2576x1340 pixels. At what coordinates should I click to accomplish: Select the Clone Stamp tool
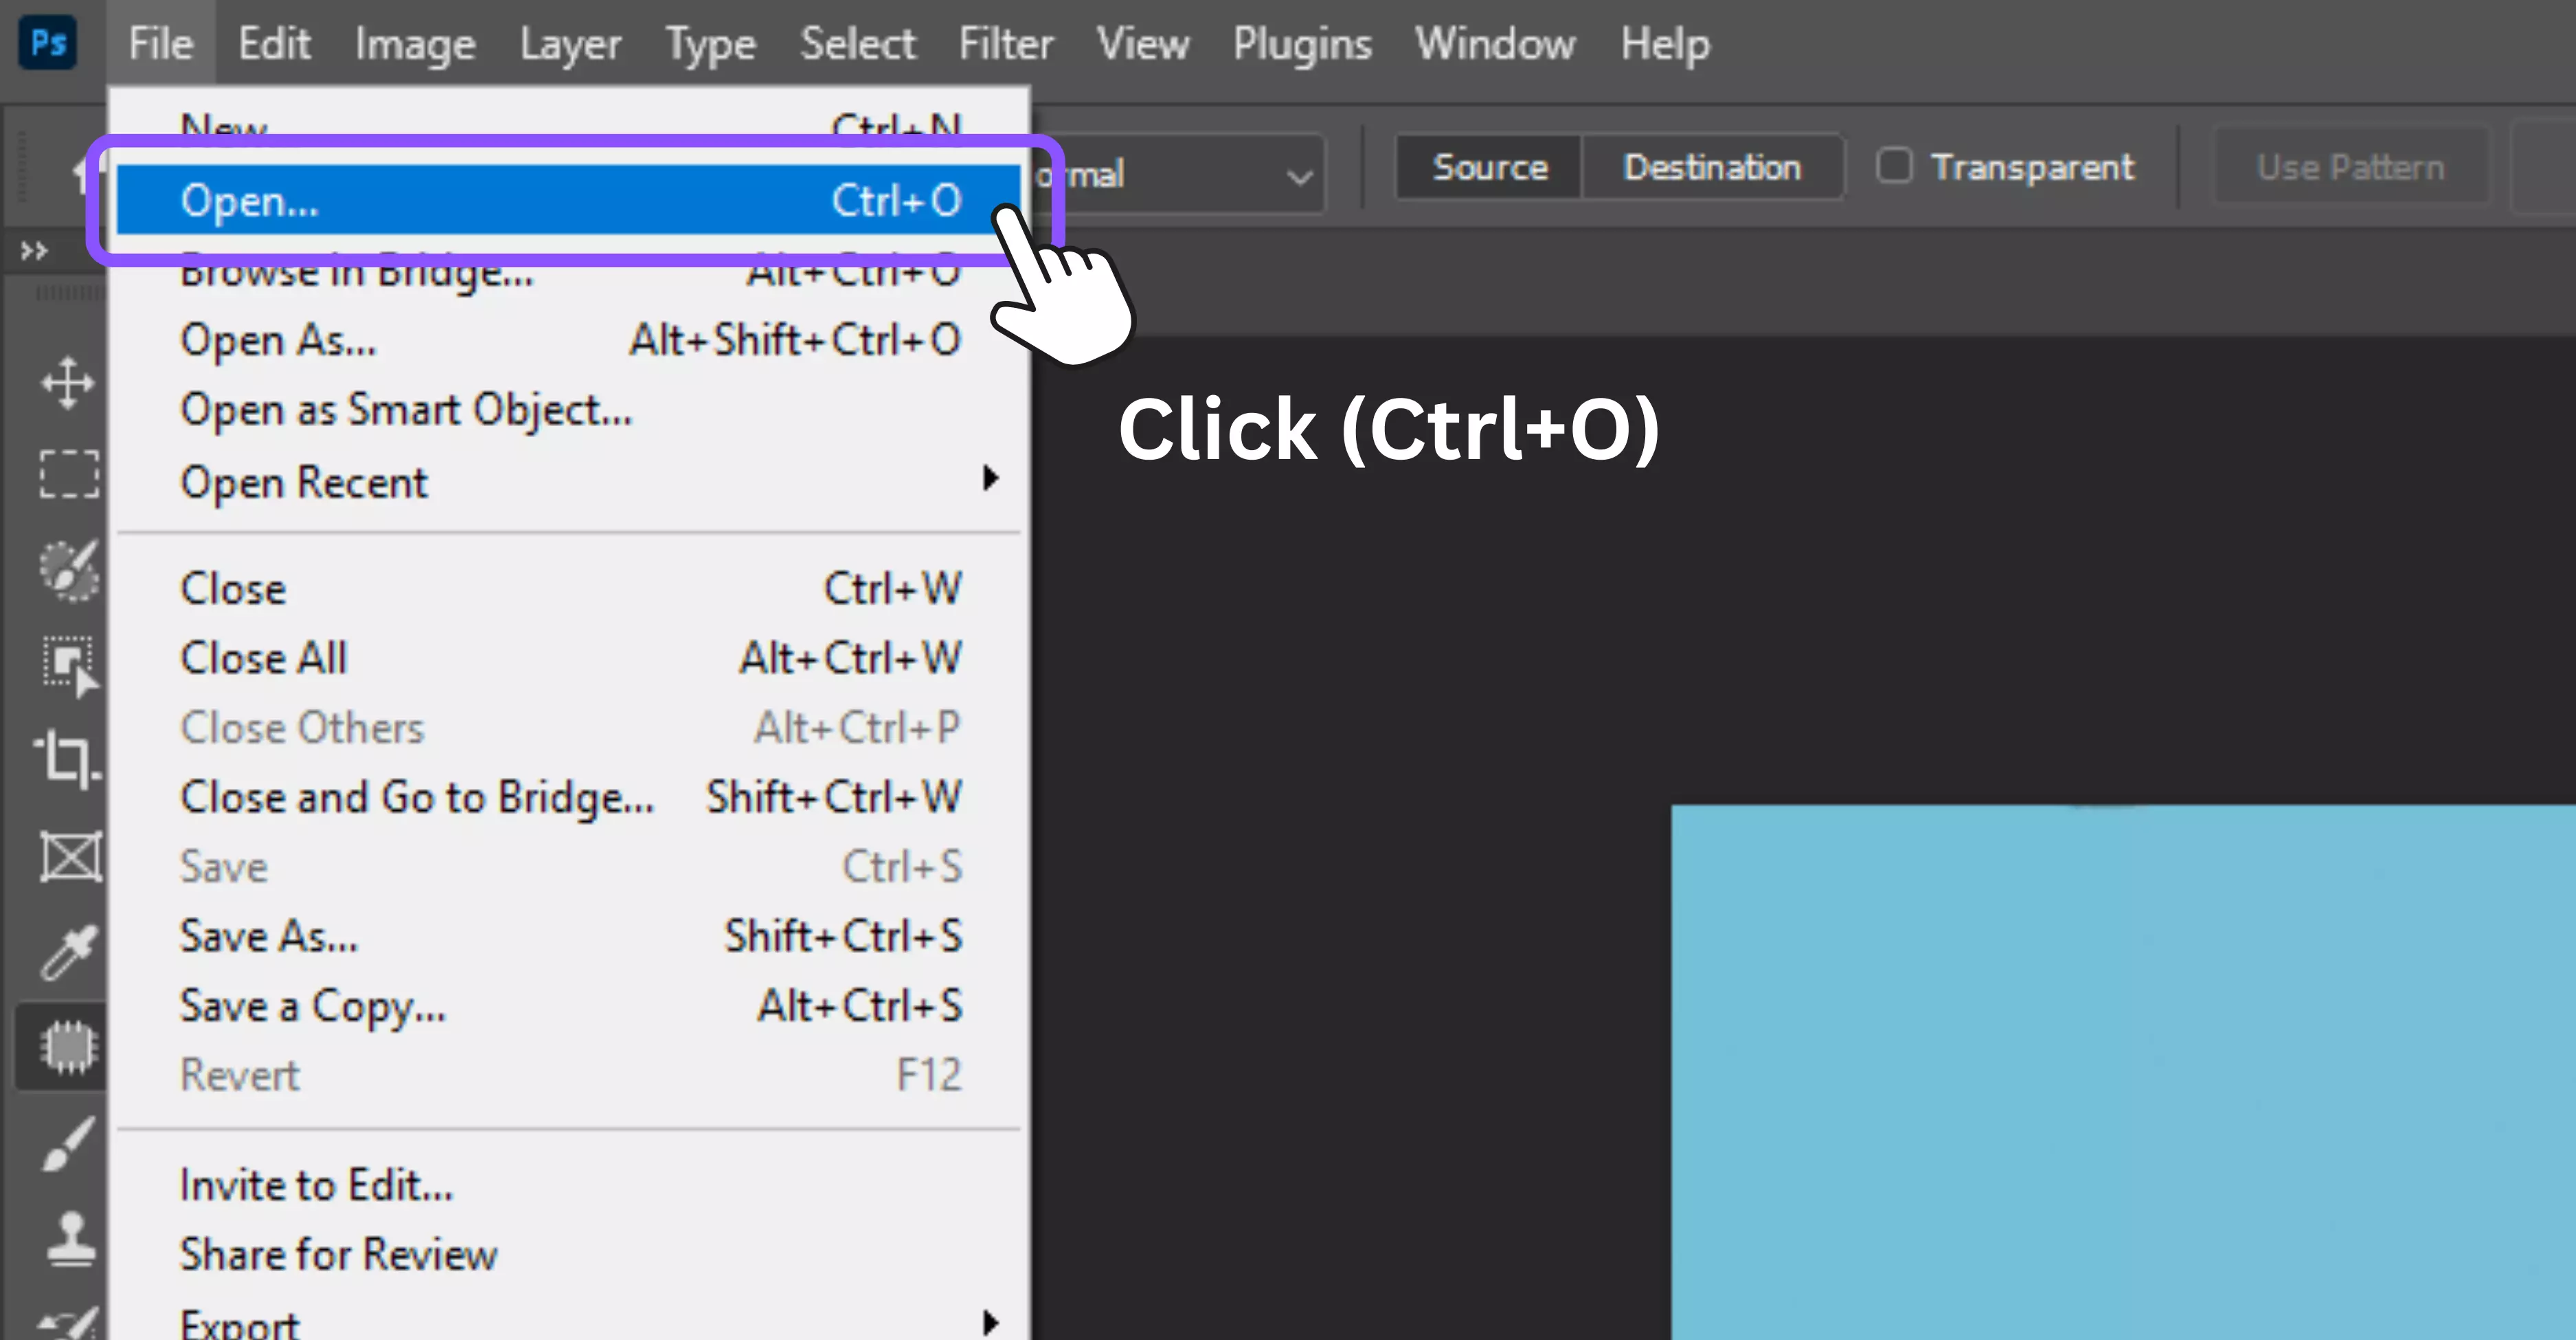coord(70,1239)
